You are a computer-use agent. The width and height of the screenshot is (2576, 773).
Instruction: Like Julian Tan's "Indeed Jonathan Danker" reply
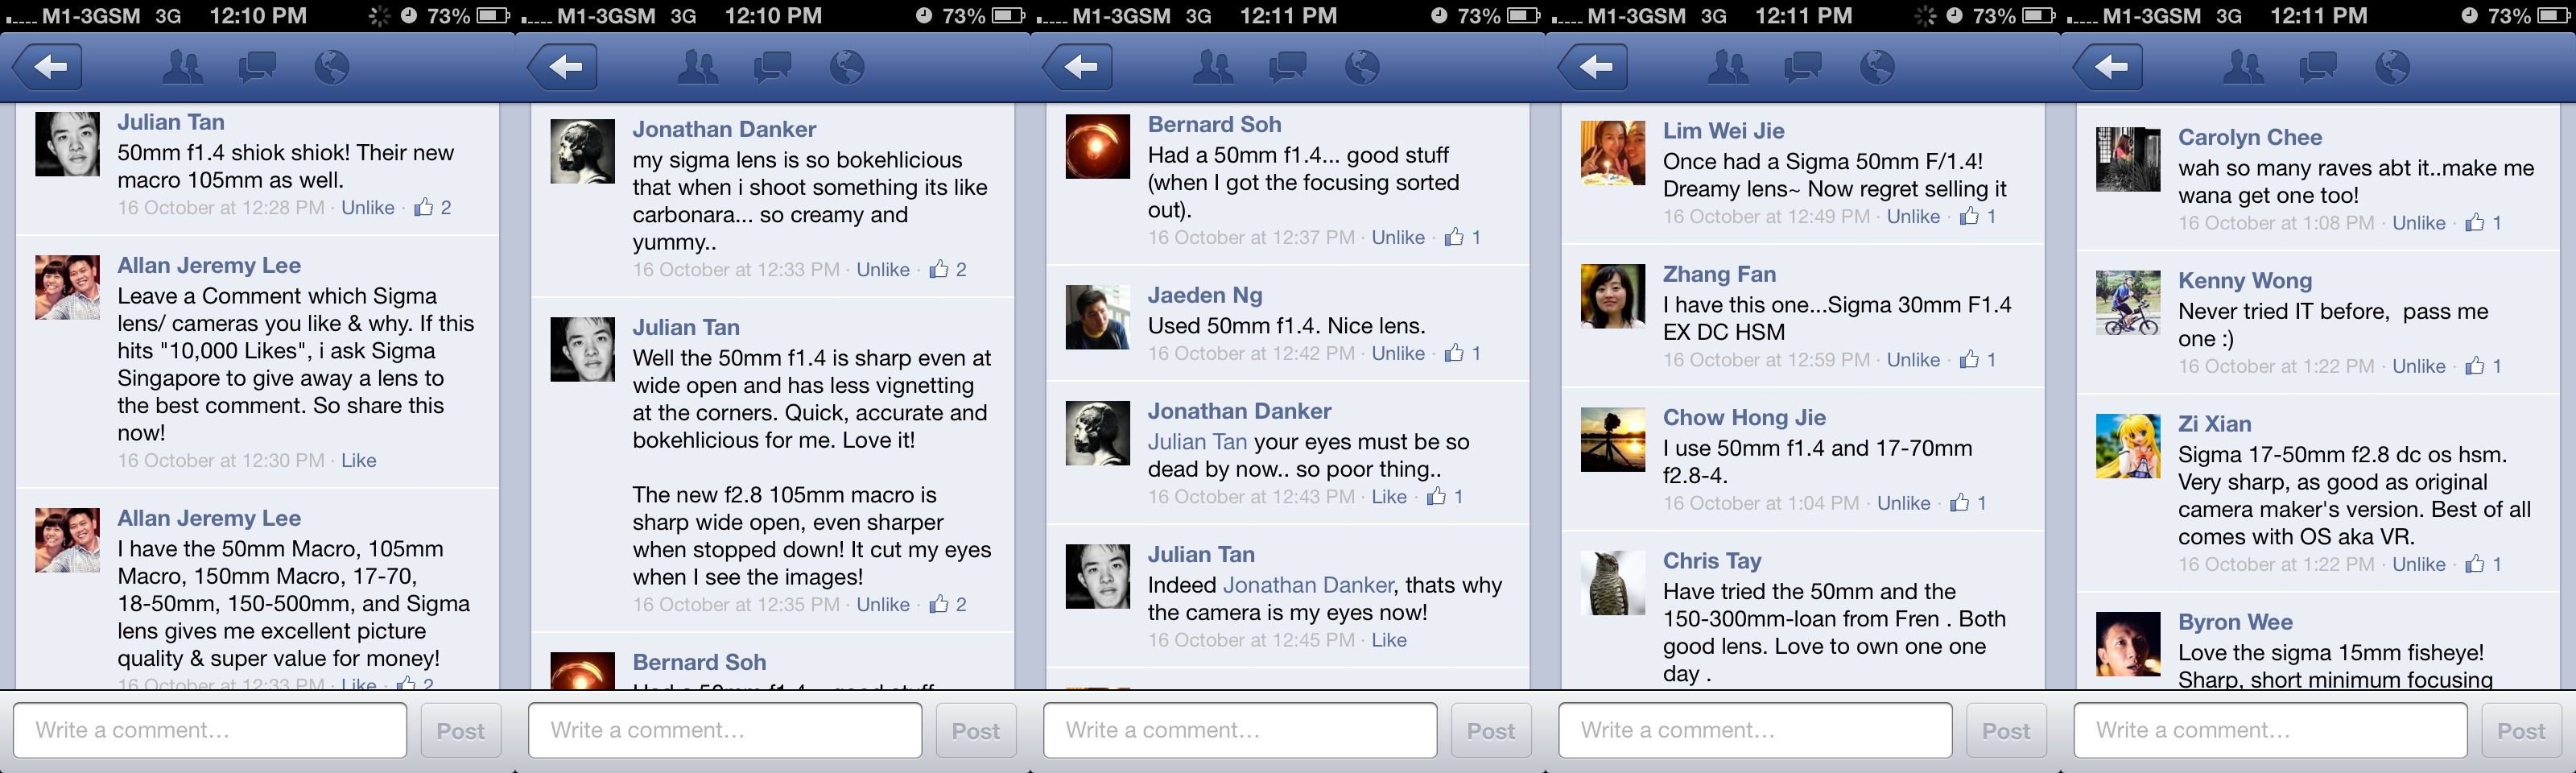point(1388,641)
